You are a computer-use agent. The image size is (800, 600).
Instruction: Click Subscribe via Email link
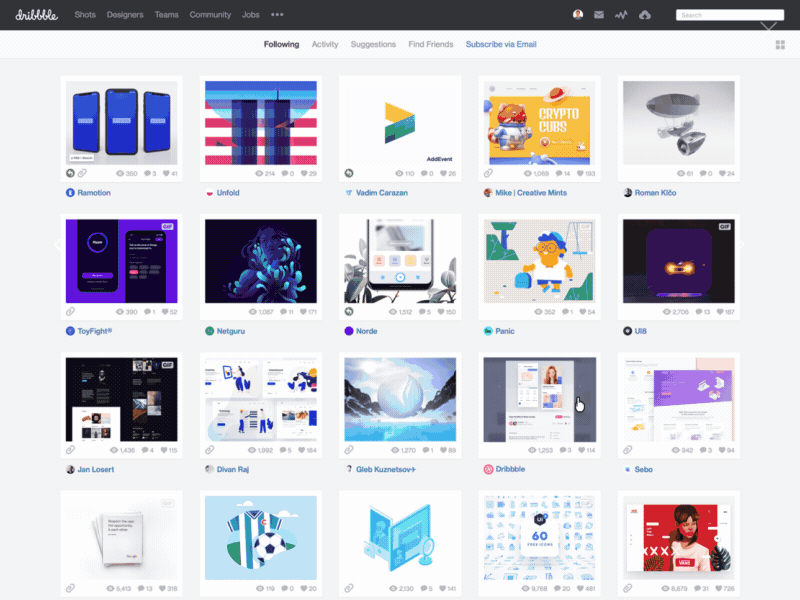pyautogui.click(x=501, y=44)
